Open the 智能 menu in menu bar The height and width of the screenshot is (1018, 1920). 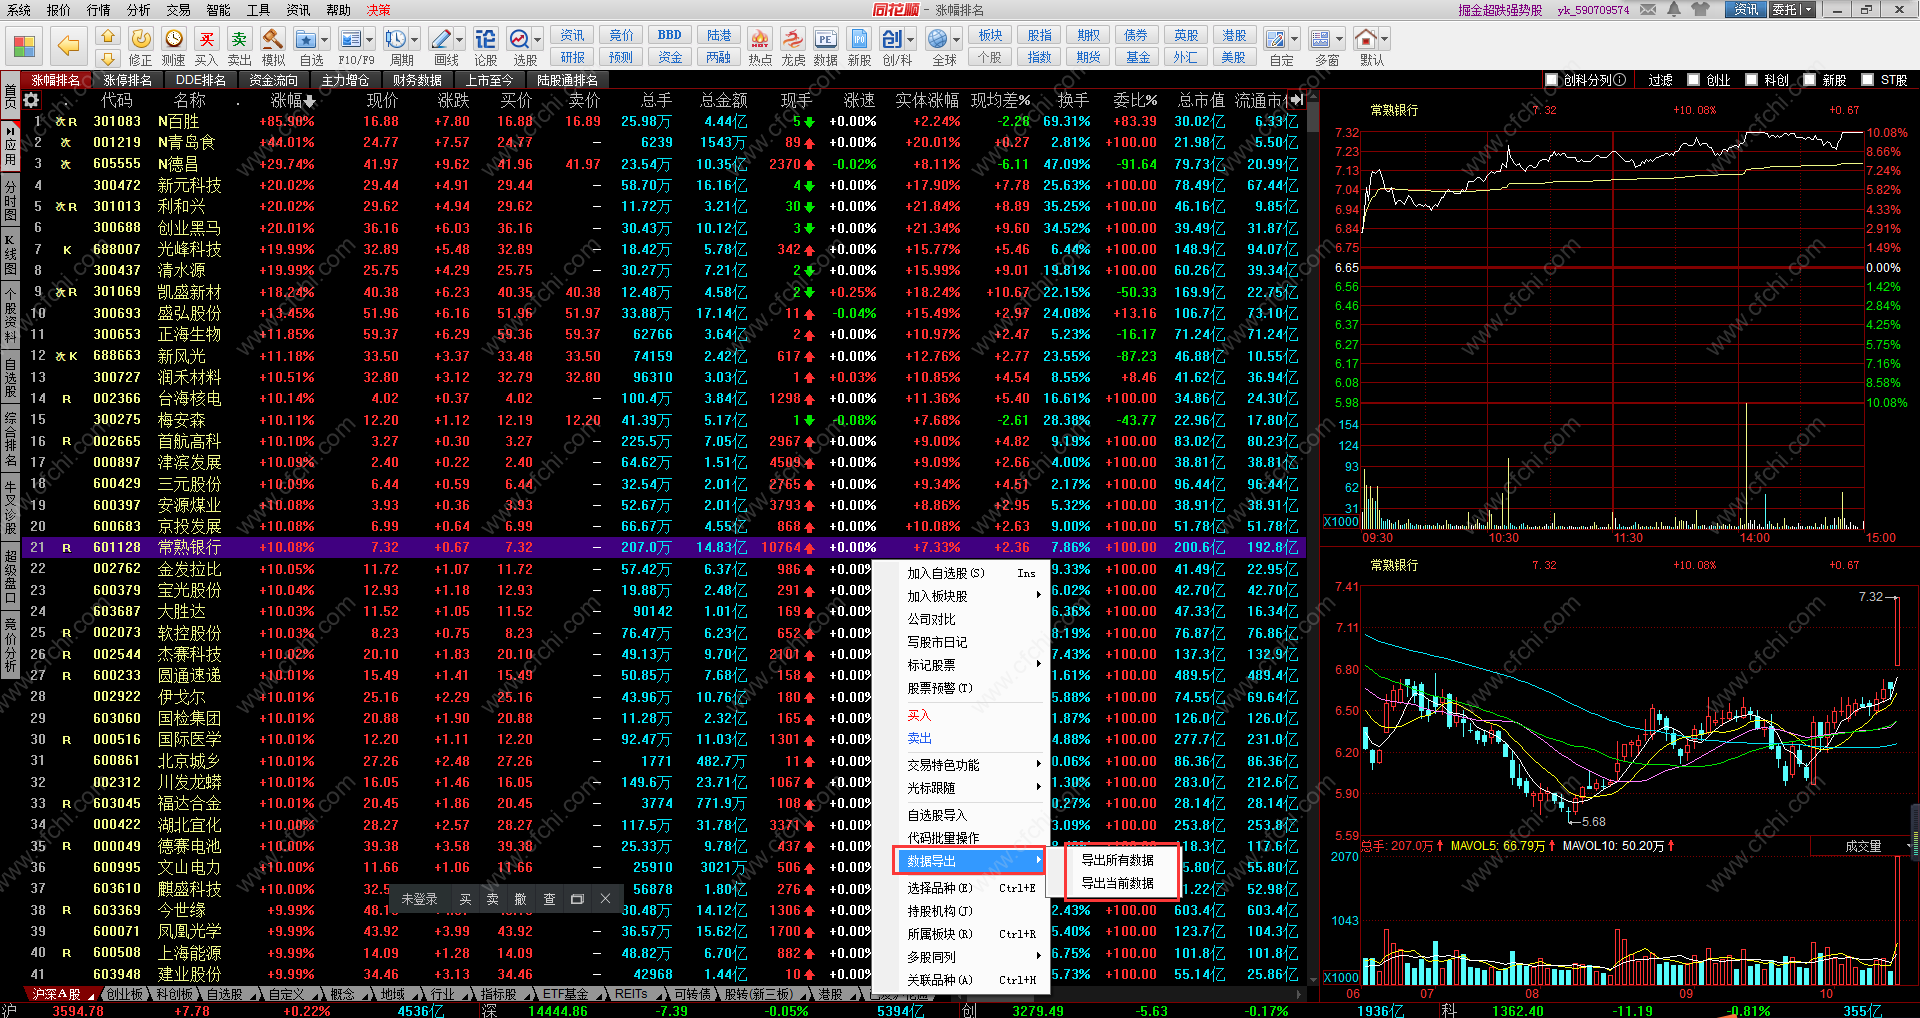pos(218,10)
